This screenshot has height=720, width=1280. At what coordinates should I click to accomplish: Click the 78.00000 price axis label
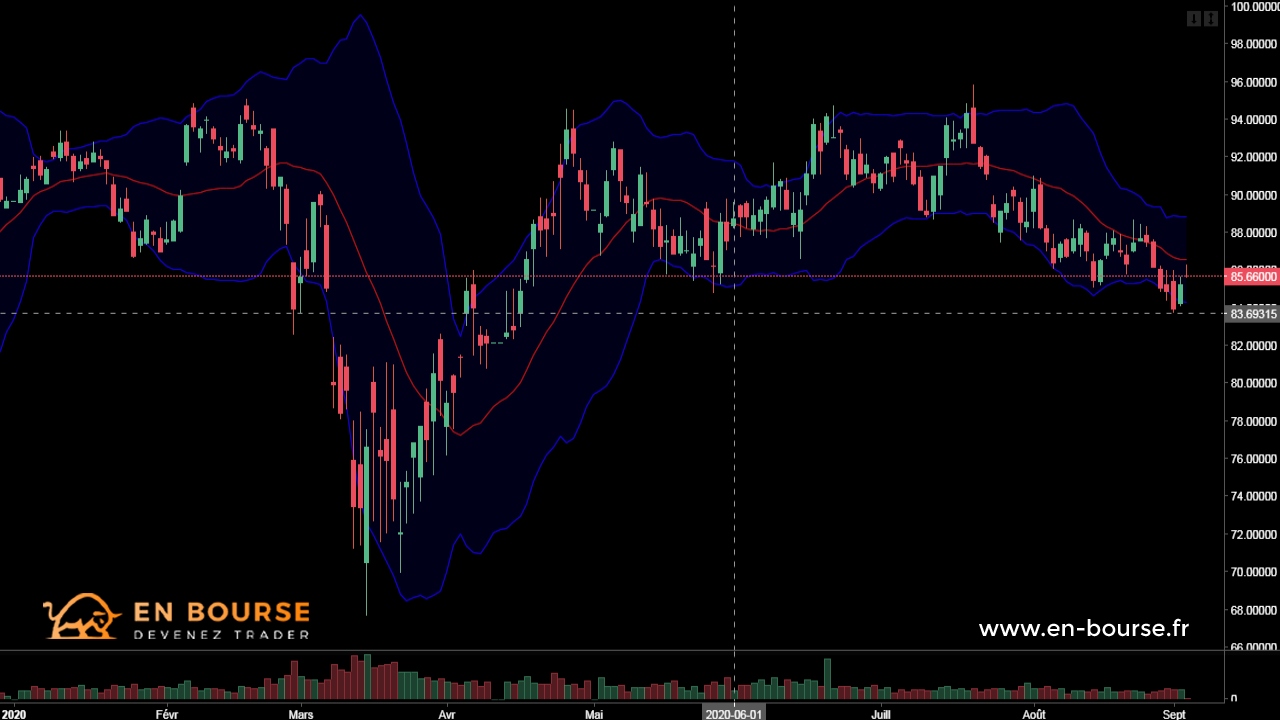1254,421
